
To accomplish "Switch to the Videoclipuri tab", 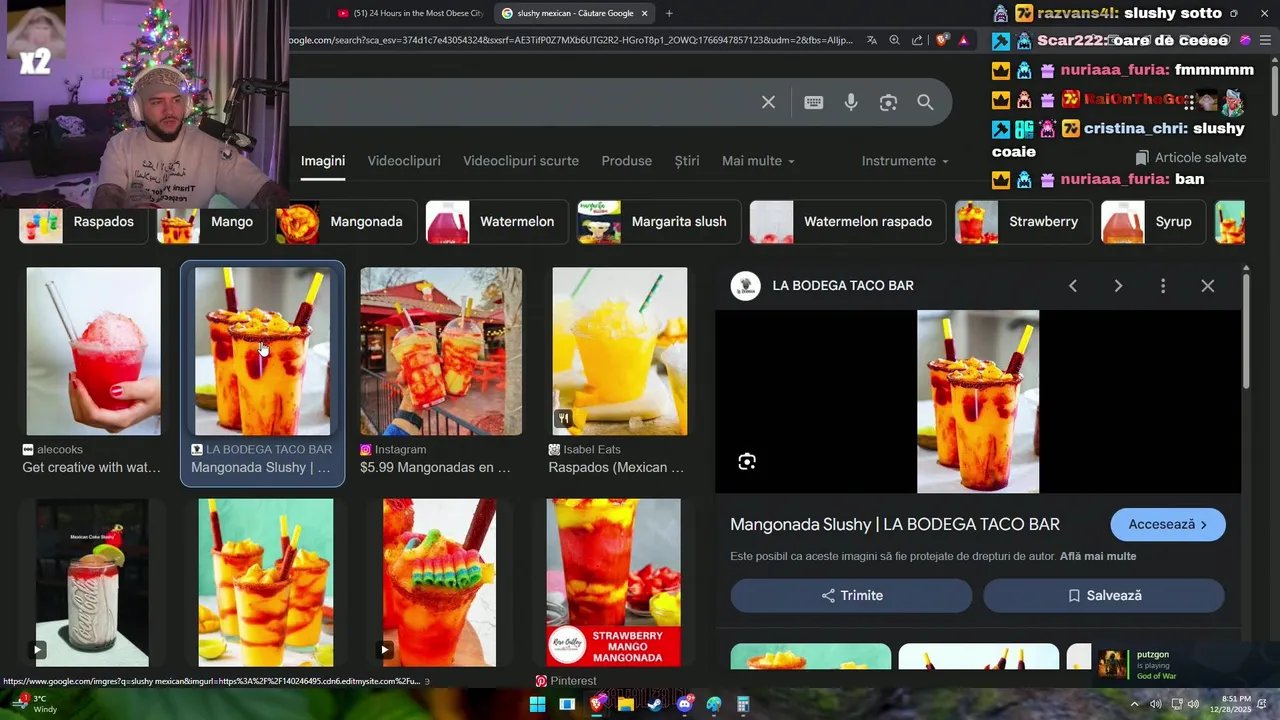I will (x=404, y=161).
